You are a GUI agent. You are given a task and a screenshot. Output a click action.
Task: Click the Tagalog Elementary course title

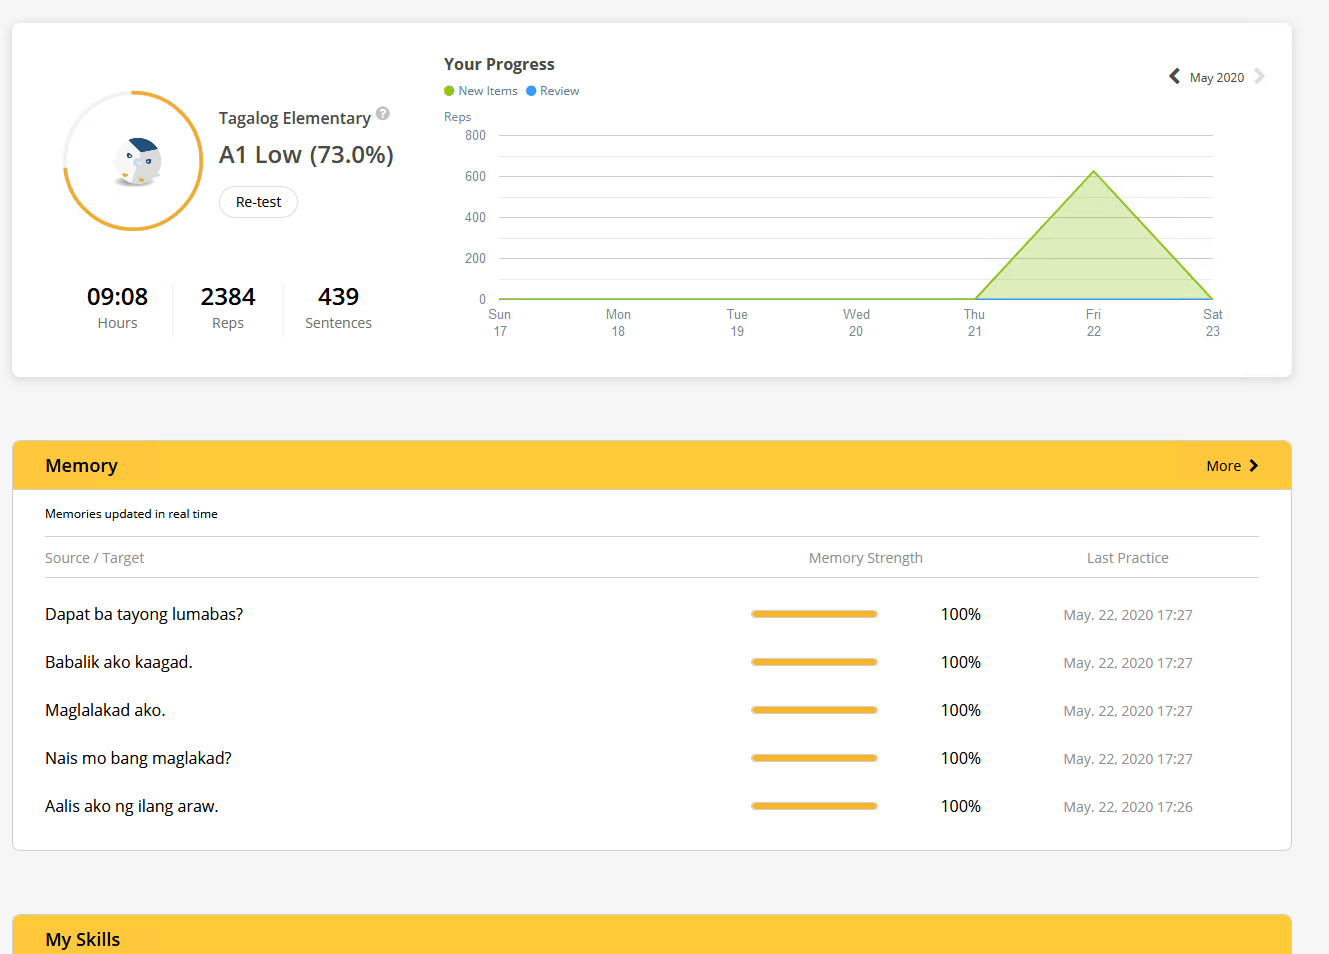point(295,118)
